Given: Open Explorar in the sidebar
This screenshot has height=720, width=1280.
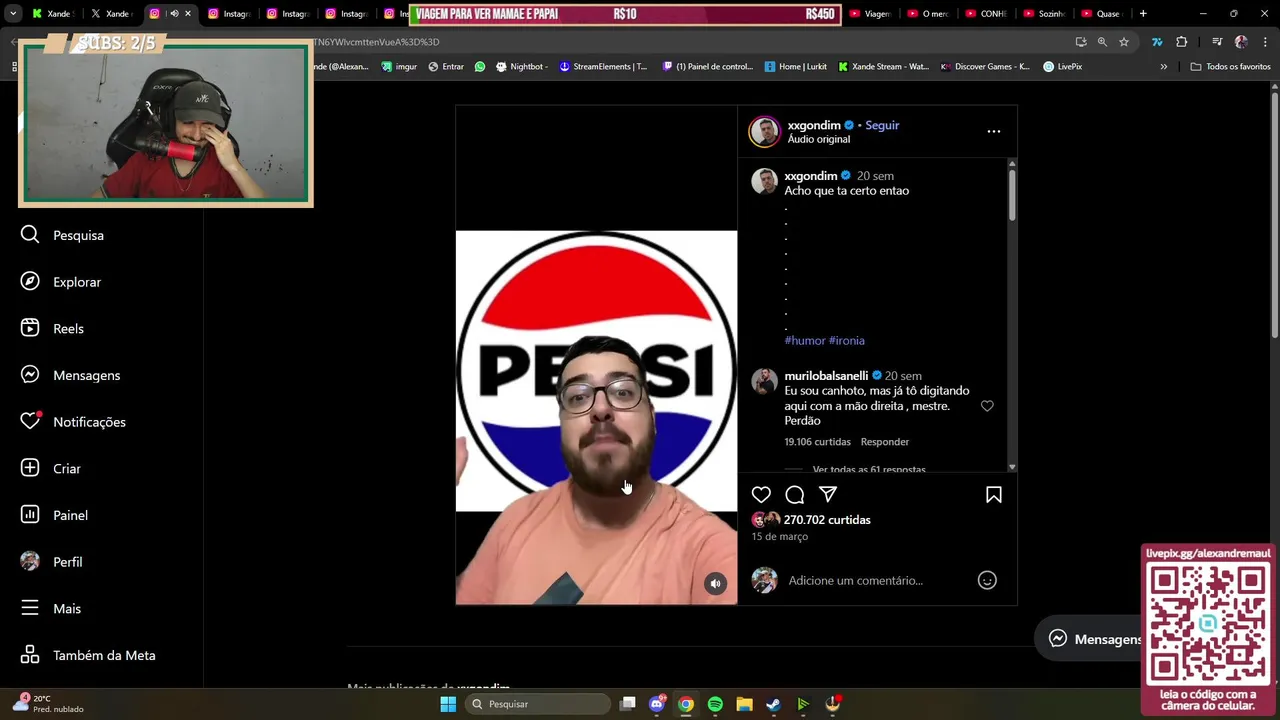Looking at the screenshot, I should pyautogui.click(x=61, y=282).
